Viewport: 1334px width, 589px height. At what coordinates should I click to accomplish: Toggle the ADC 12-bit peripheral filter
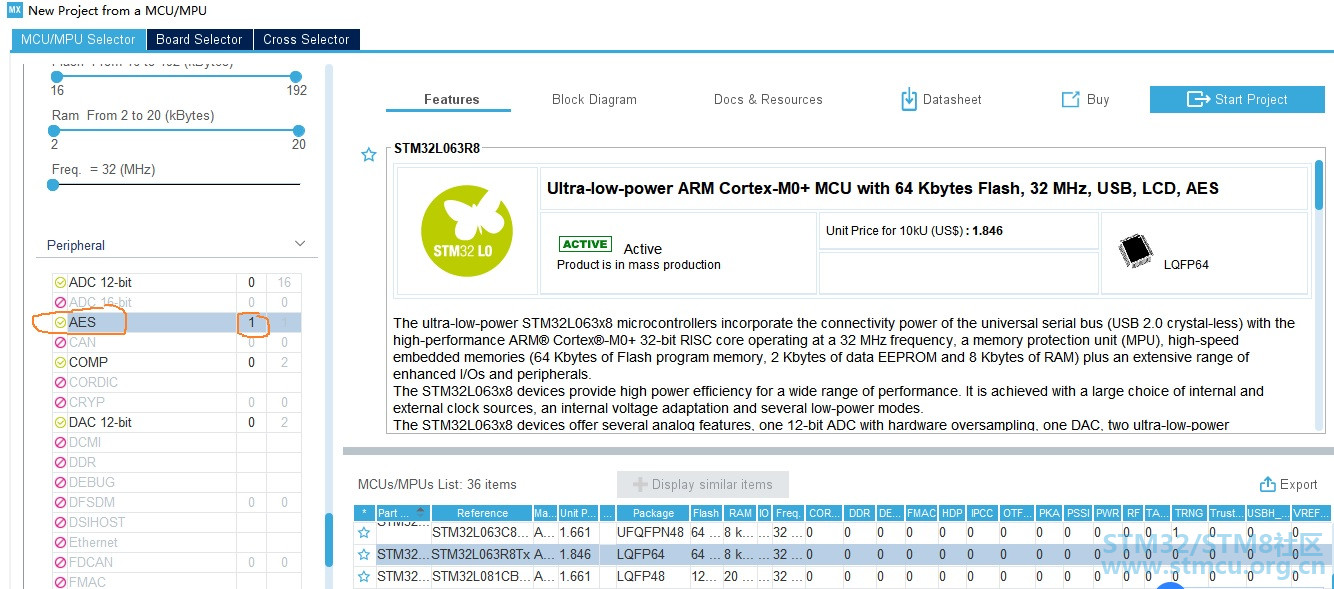[x=60, y=282]
